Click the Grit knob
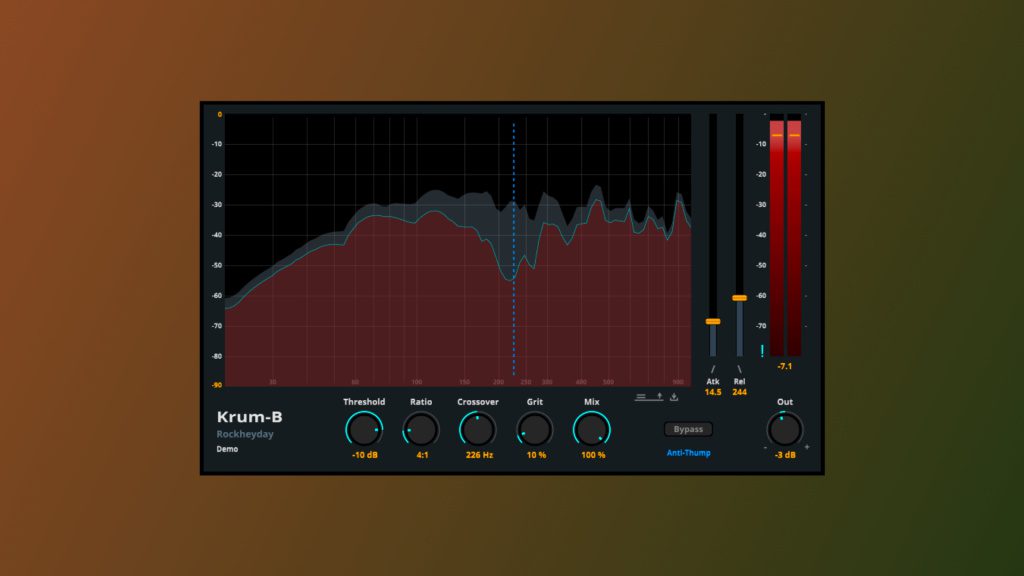 [x=535, y=430]
